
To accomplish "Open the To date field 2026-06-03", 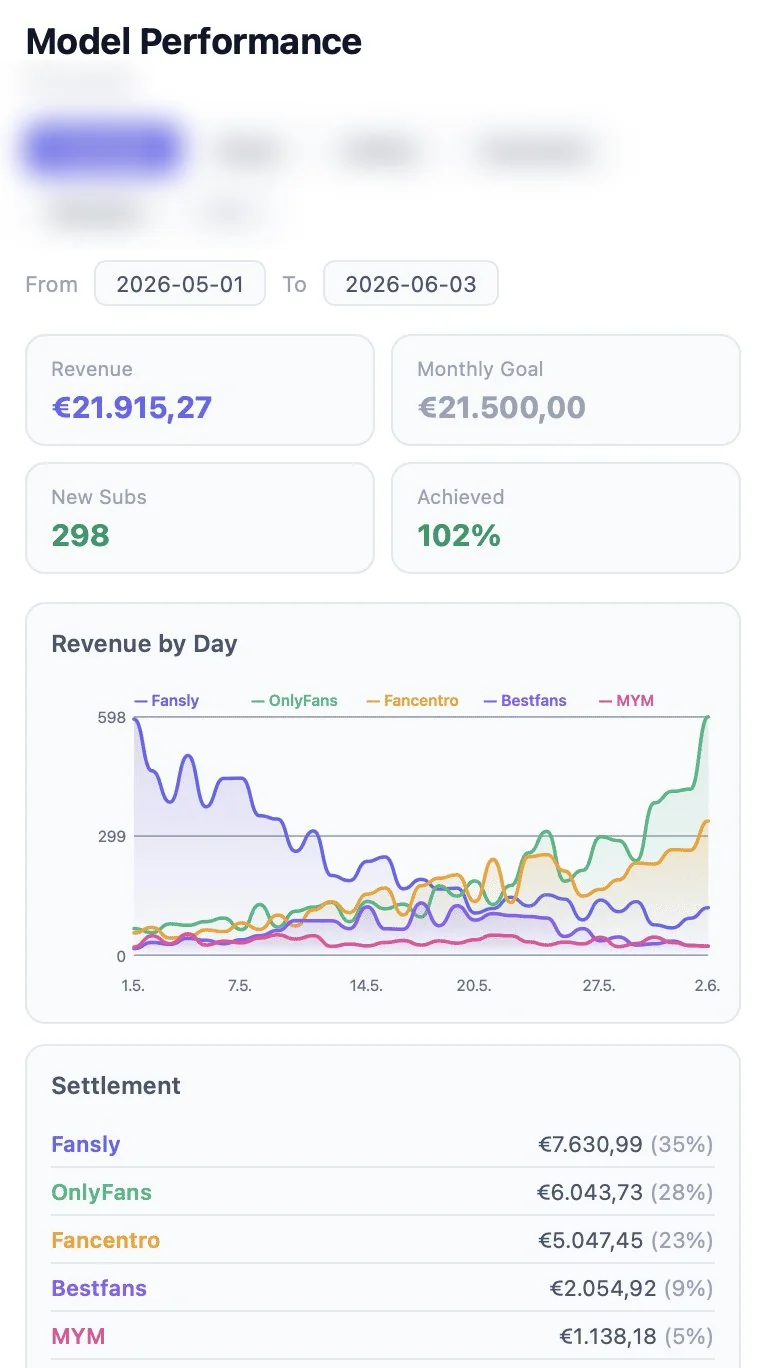I will coord(410,283).
